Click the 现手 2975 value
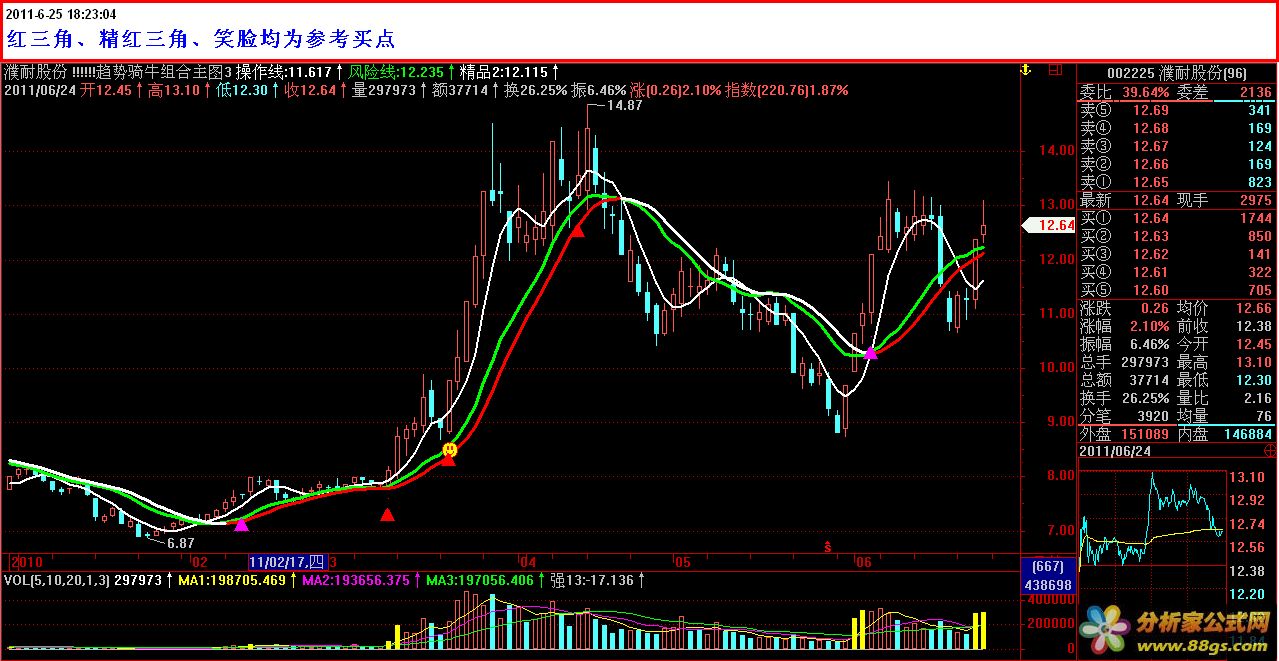This screenshot has height=661, width=1279. coord(1255,200)
